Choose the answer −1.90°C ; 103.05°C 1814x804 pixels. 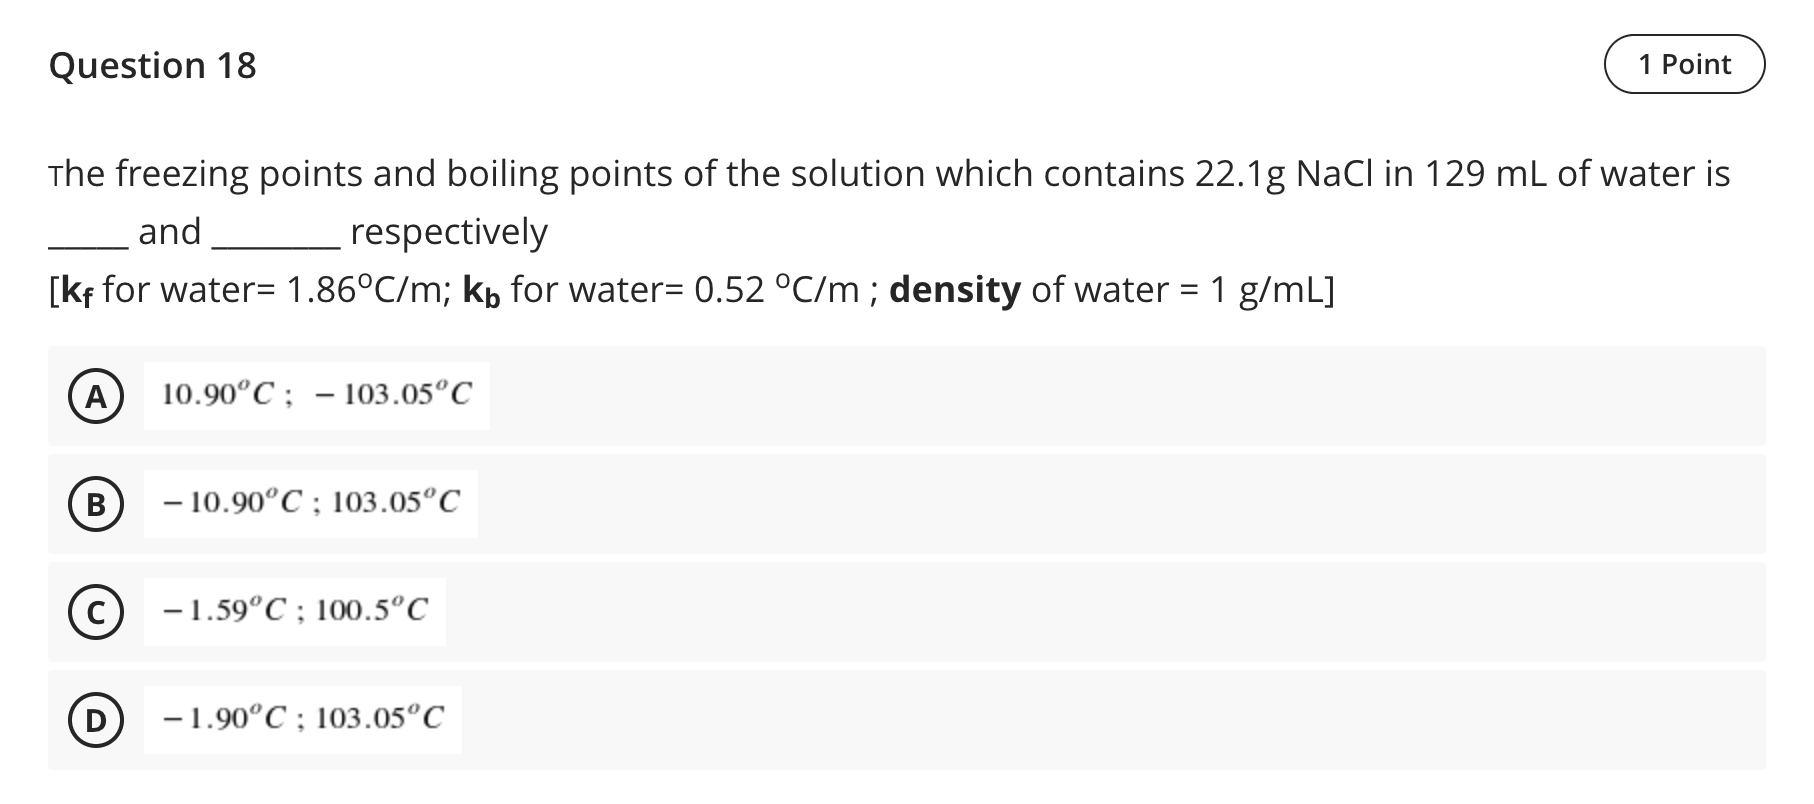click(303, 717)
